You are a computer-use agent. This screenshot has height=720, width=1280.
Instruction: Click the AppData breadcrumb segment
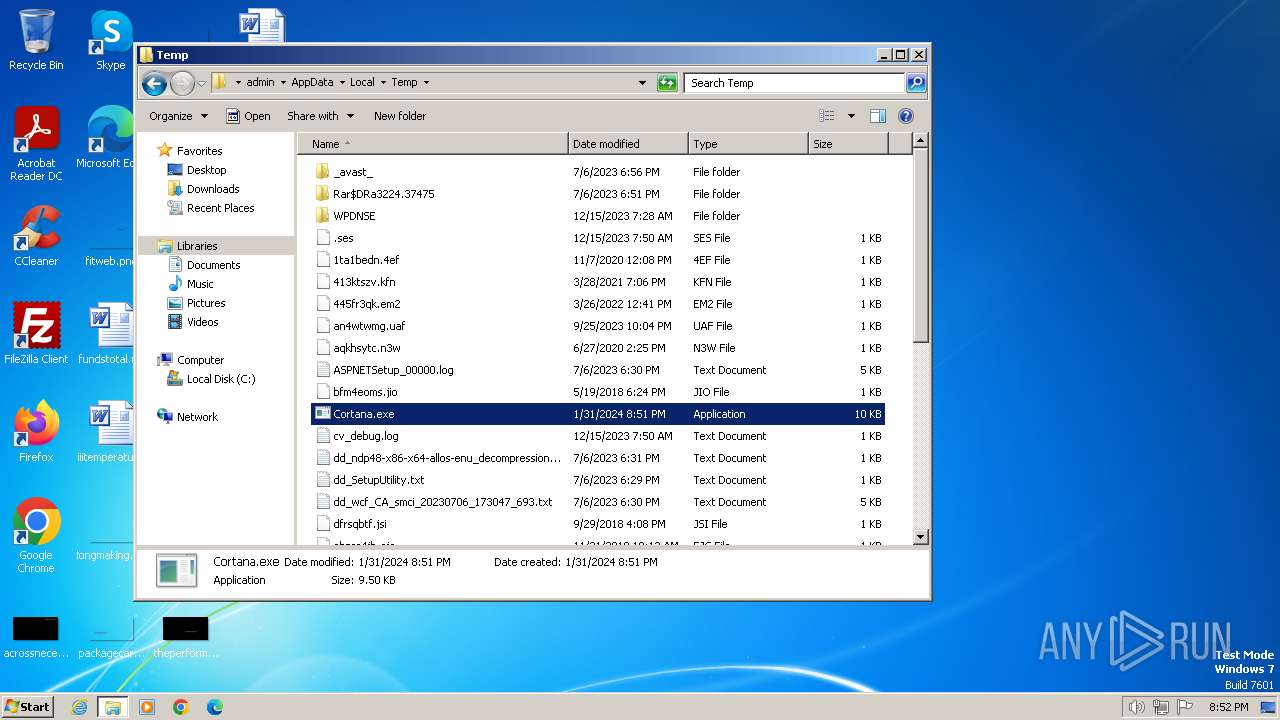[x=312, y=83]
